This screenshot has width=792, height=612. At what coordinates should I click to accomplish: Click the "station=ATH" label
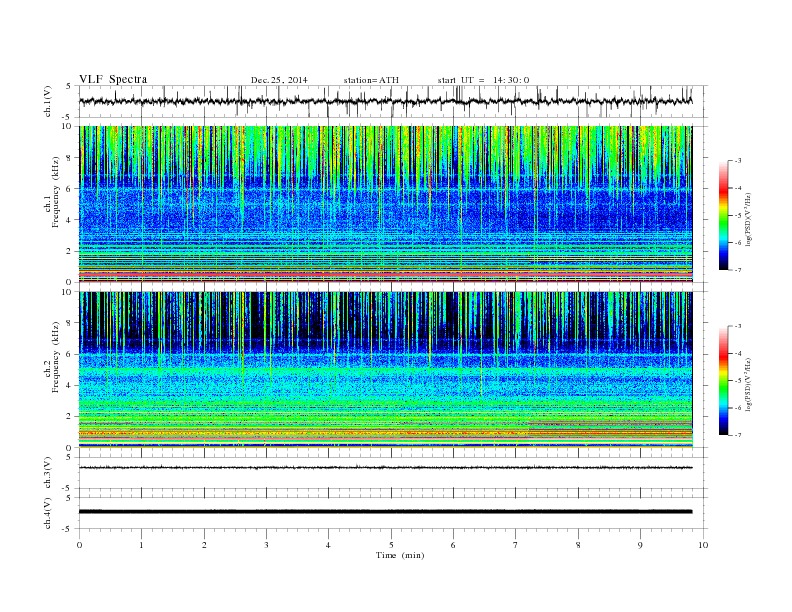(x=371, y=80)
